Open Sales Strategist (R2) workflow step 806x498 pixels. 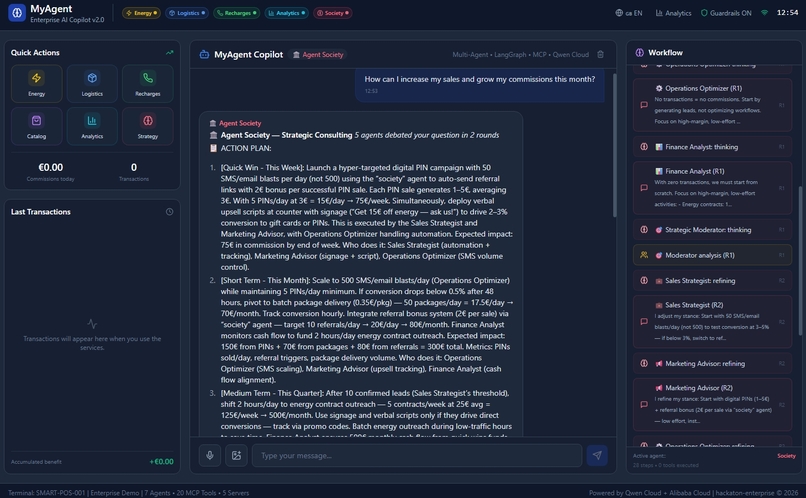[712, 321]
